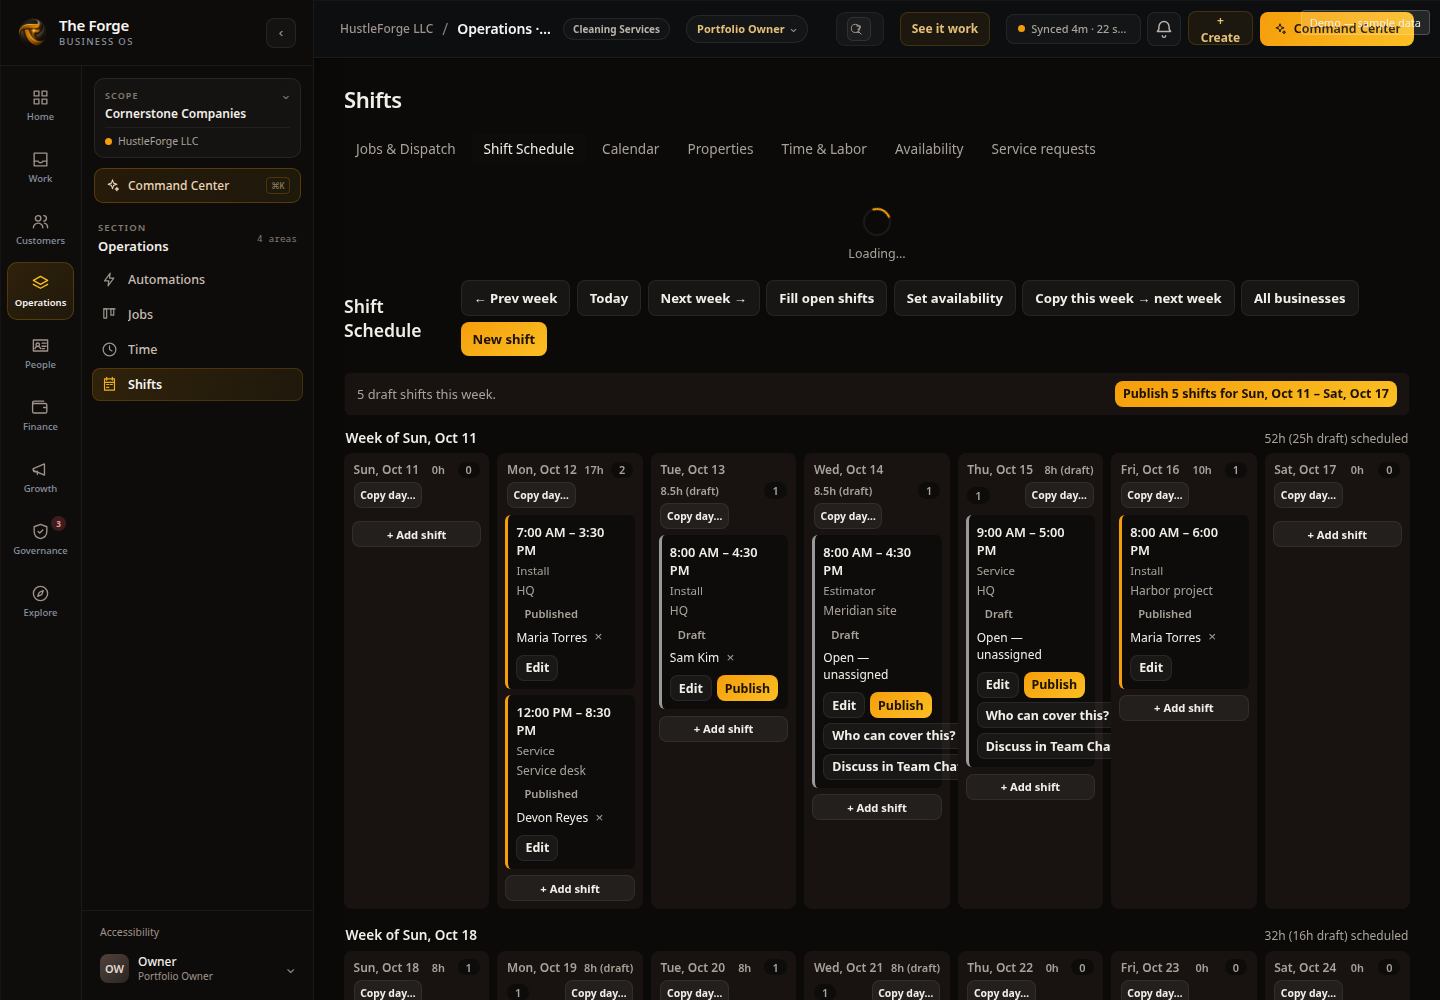Go to Next week
The height and width of the screenshot is (1000, 1440).
(x=703, y=298)
